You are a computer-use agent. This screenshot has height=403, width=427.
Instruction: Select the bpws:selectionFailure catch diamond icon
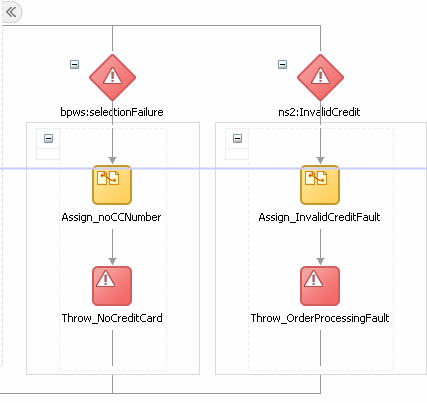point(112,77)
